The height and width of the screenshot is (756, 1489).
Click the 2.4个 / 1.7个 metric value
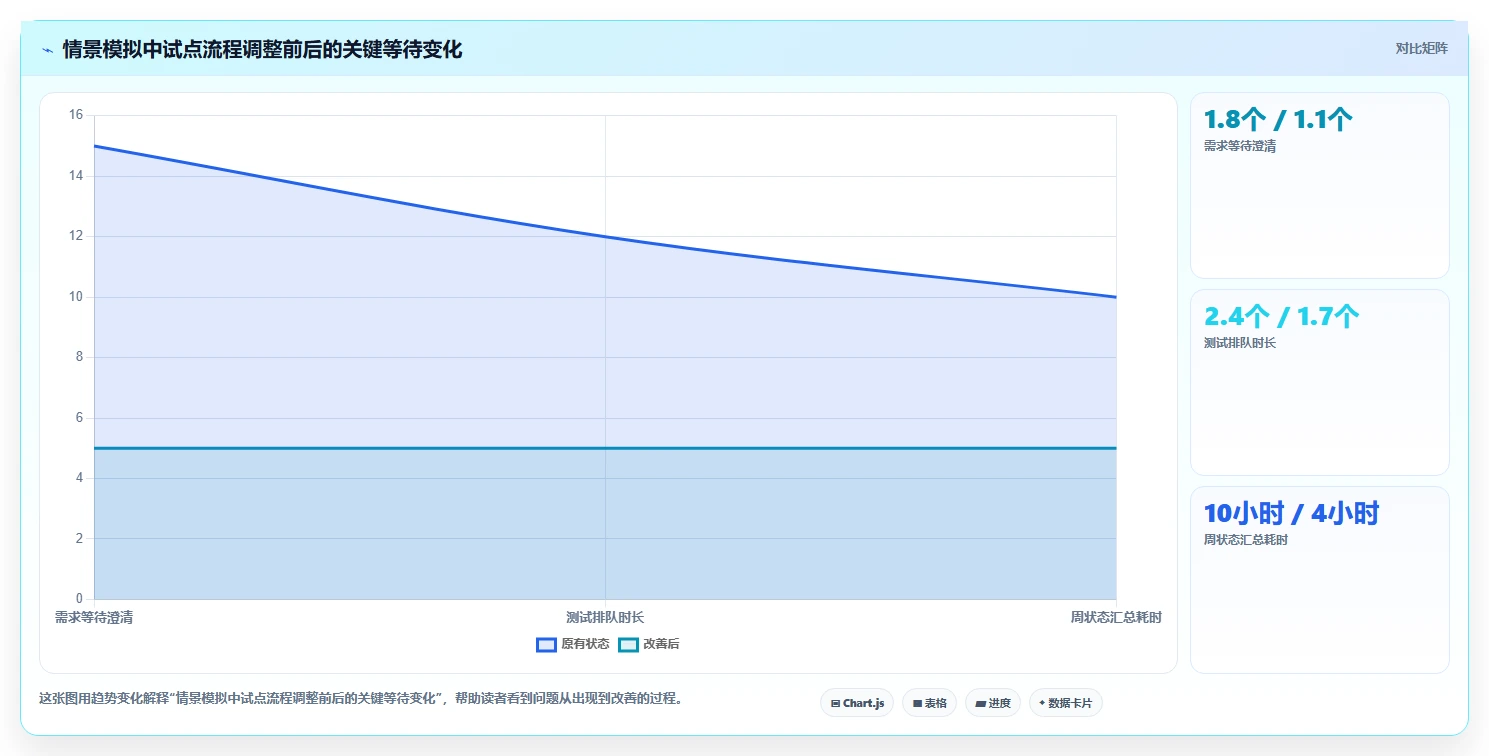coord(1281,317)
